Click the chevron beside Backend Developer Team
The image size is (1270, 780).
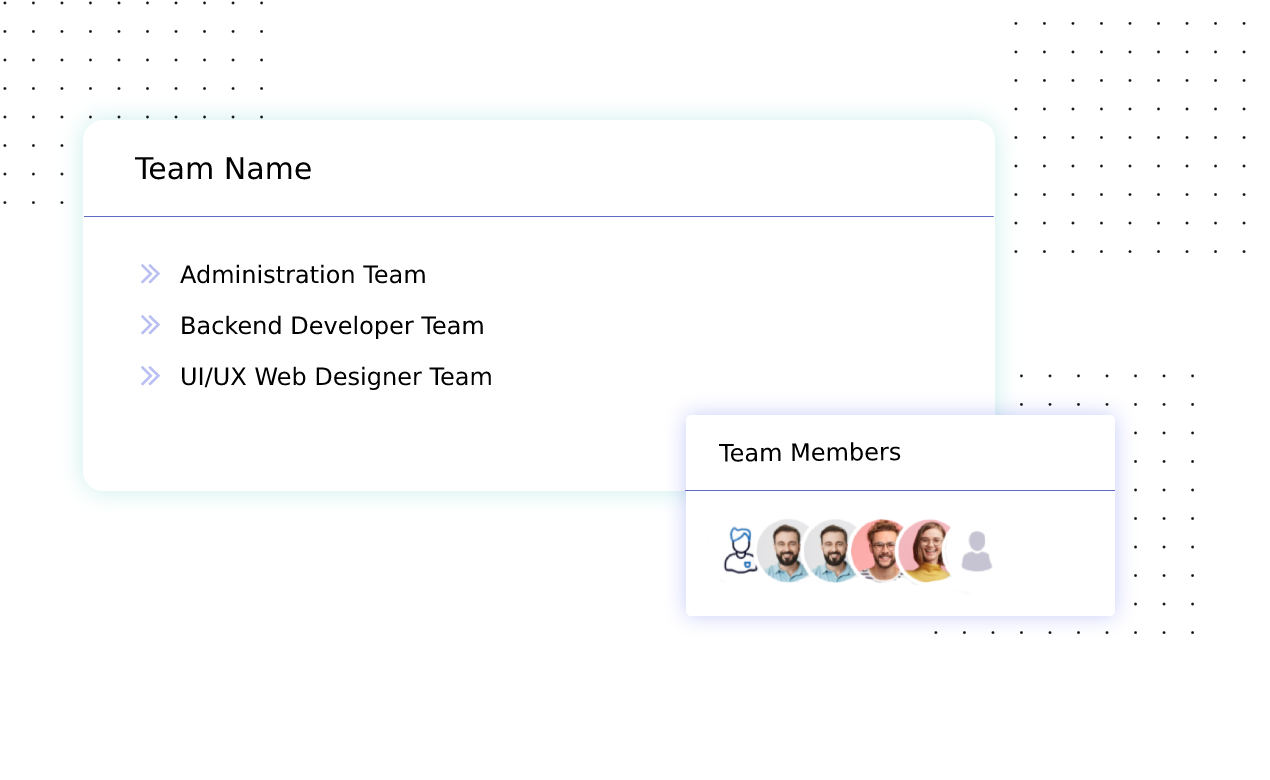pyautogui.click(x=150, y=325)
